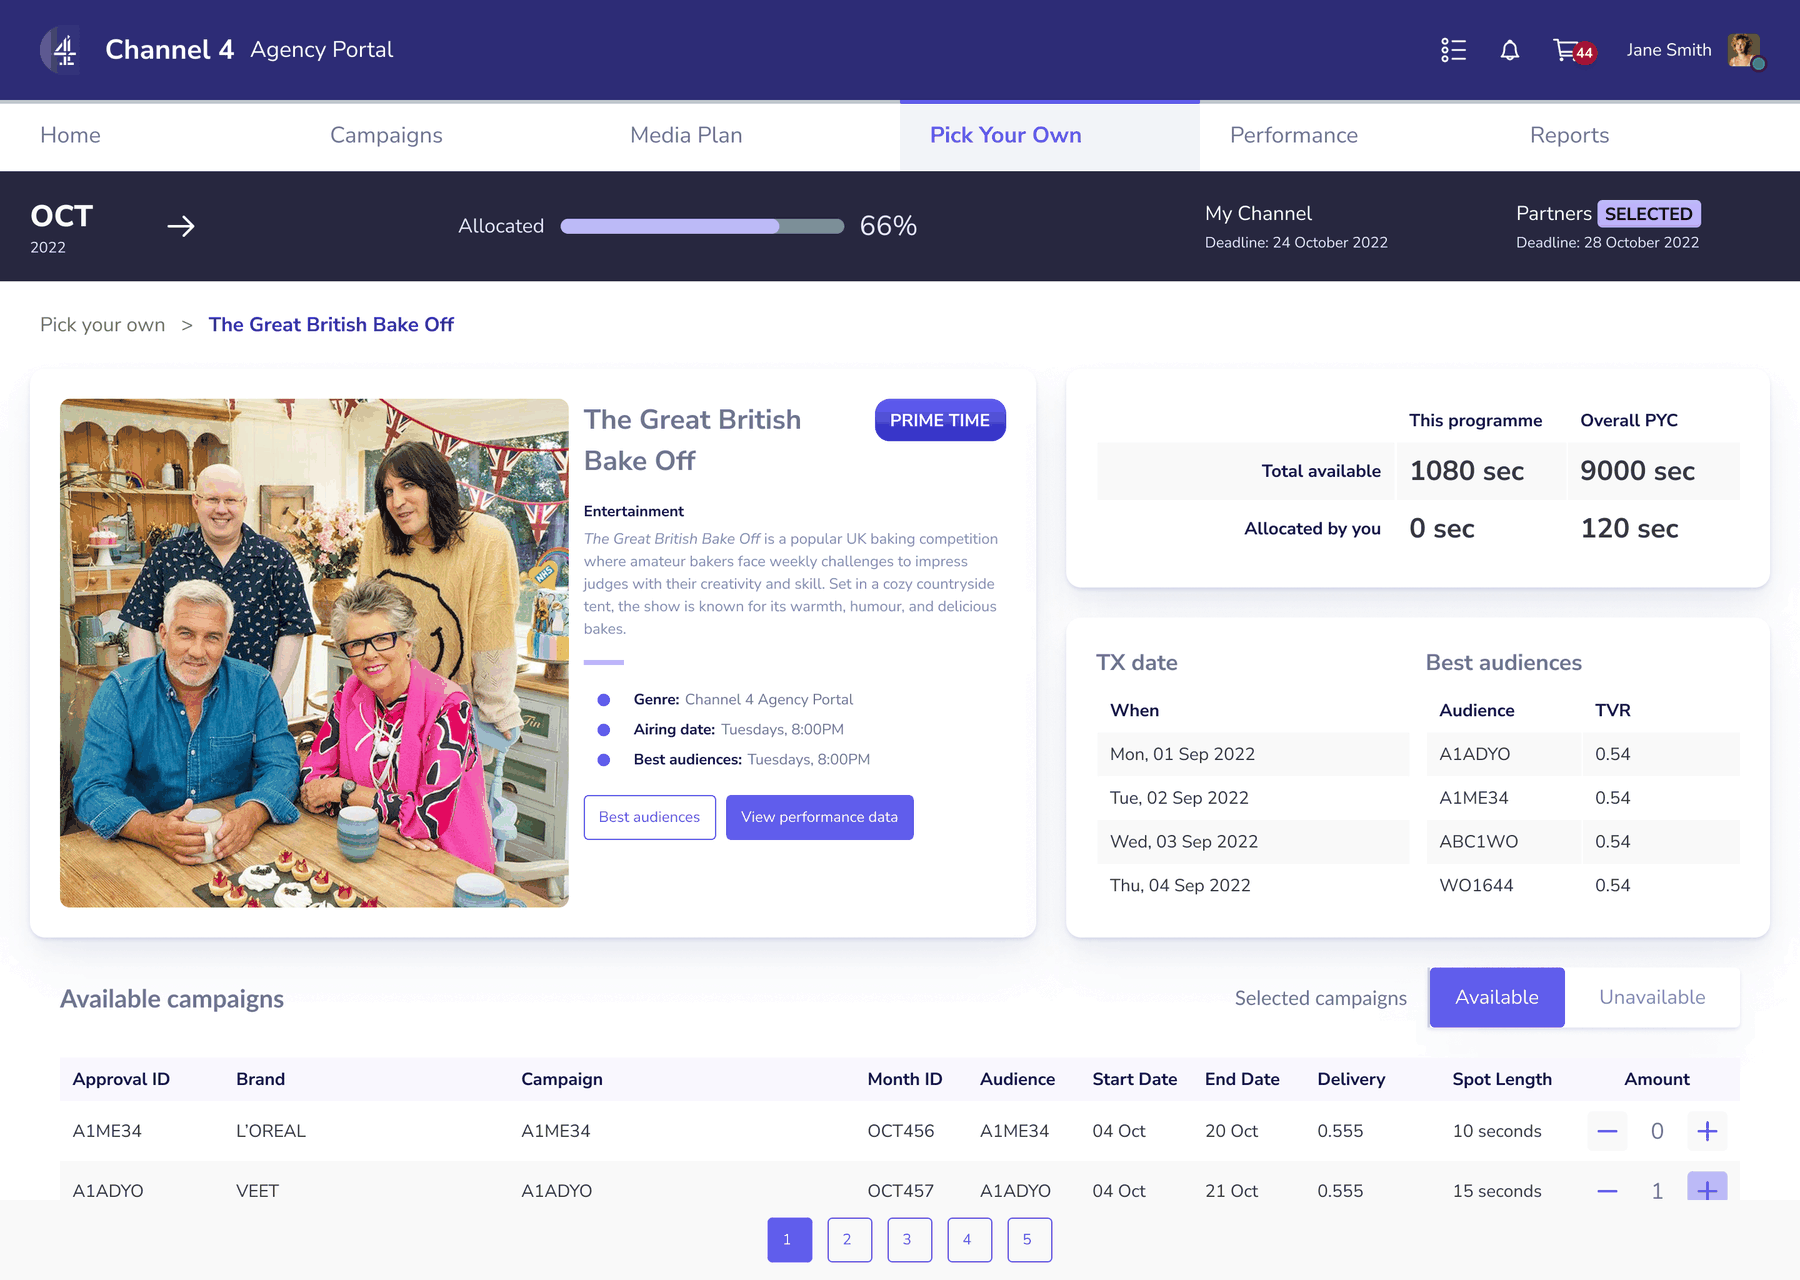
Task: Click the Pick your own breadcrumb link
Action: 102,325
